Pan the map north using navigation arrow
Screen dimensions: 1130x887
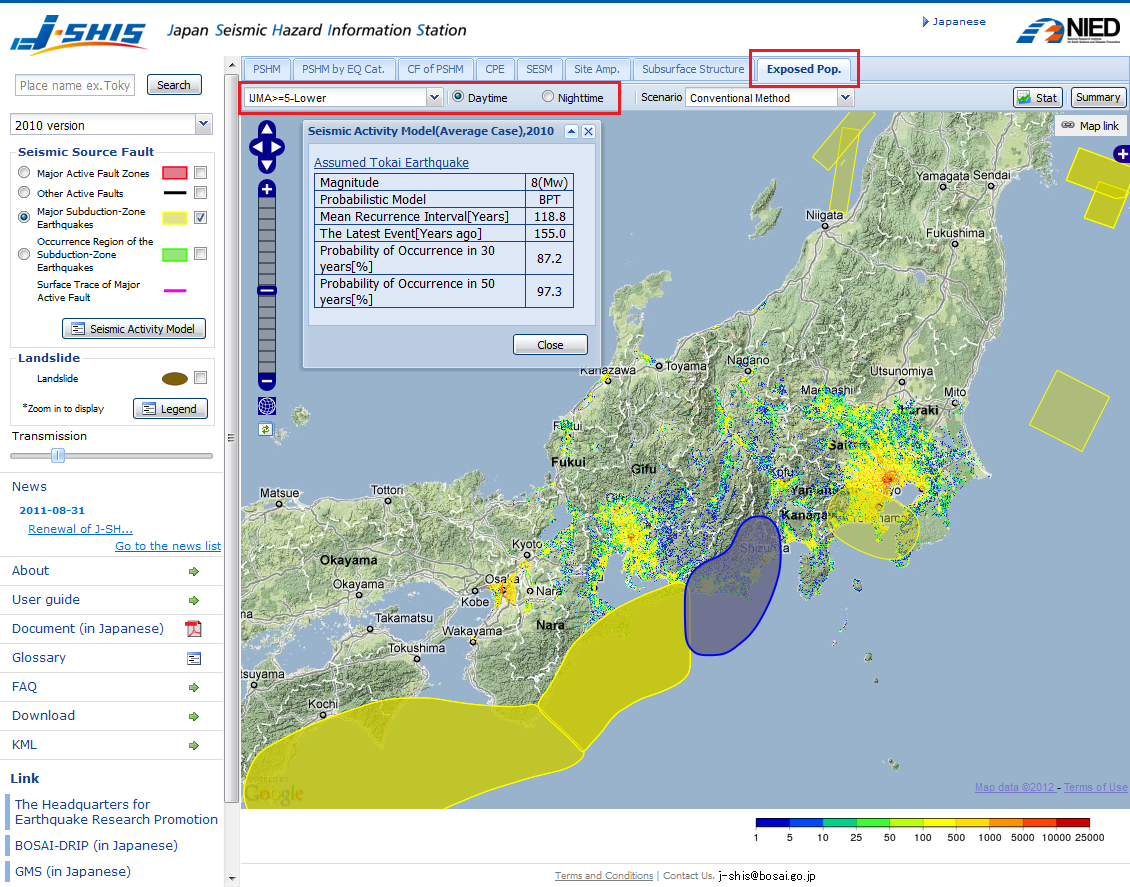point(265,131)
